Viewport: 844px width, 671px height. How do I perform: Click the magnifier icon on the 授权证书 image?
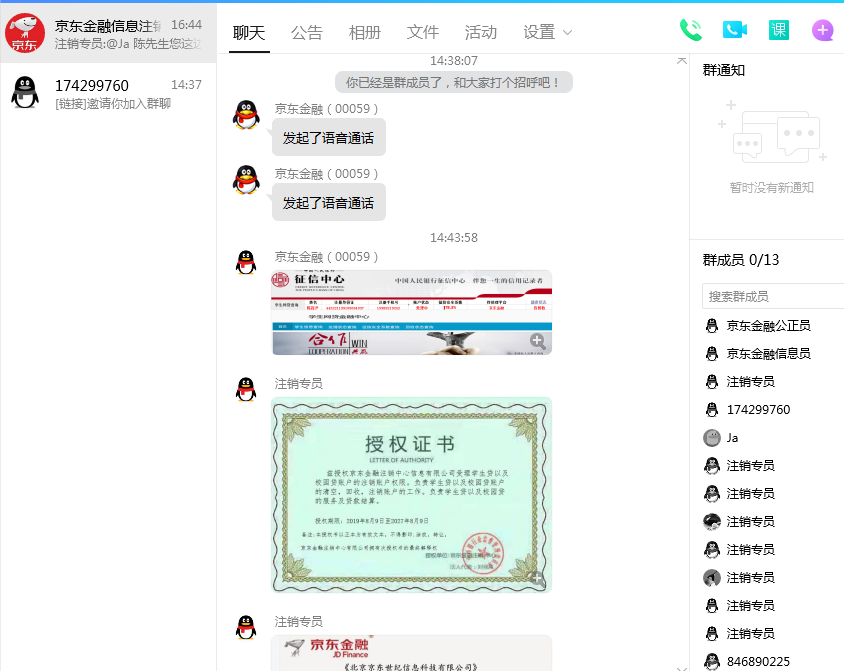point(538,578)
